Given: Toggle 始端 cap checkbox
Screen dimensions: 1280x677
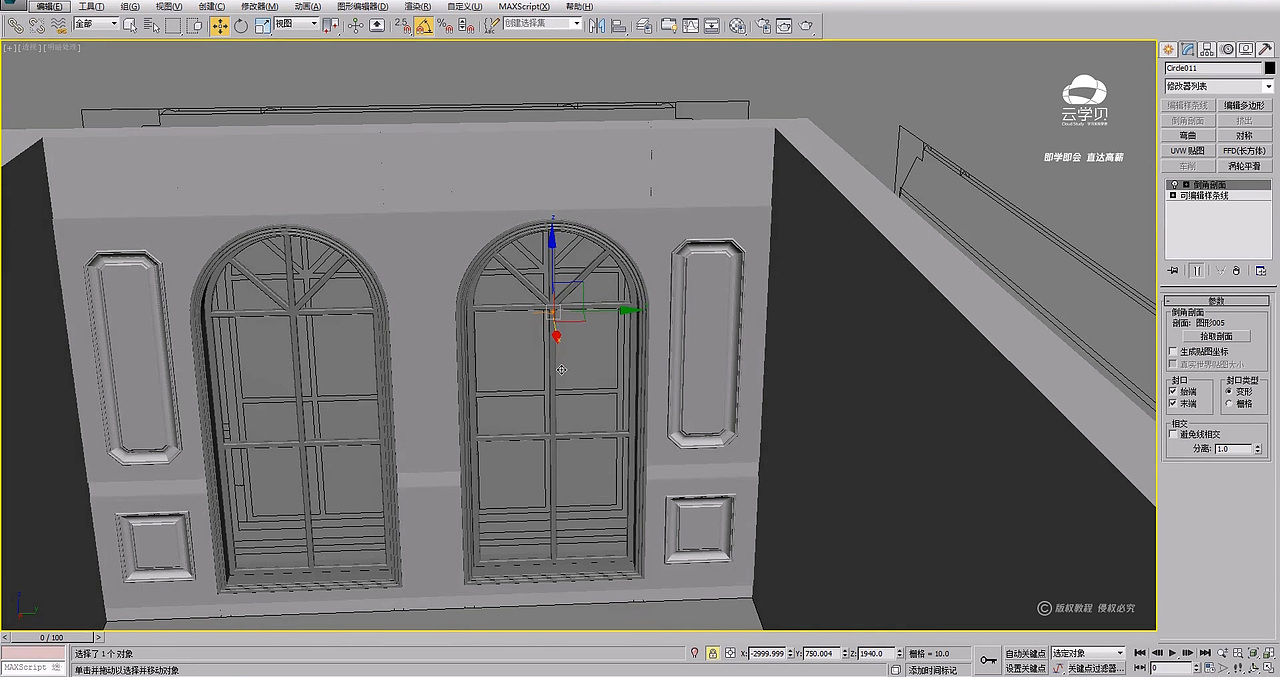Looking at the screenshot, I should coord(1173,391).
